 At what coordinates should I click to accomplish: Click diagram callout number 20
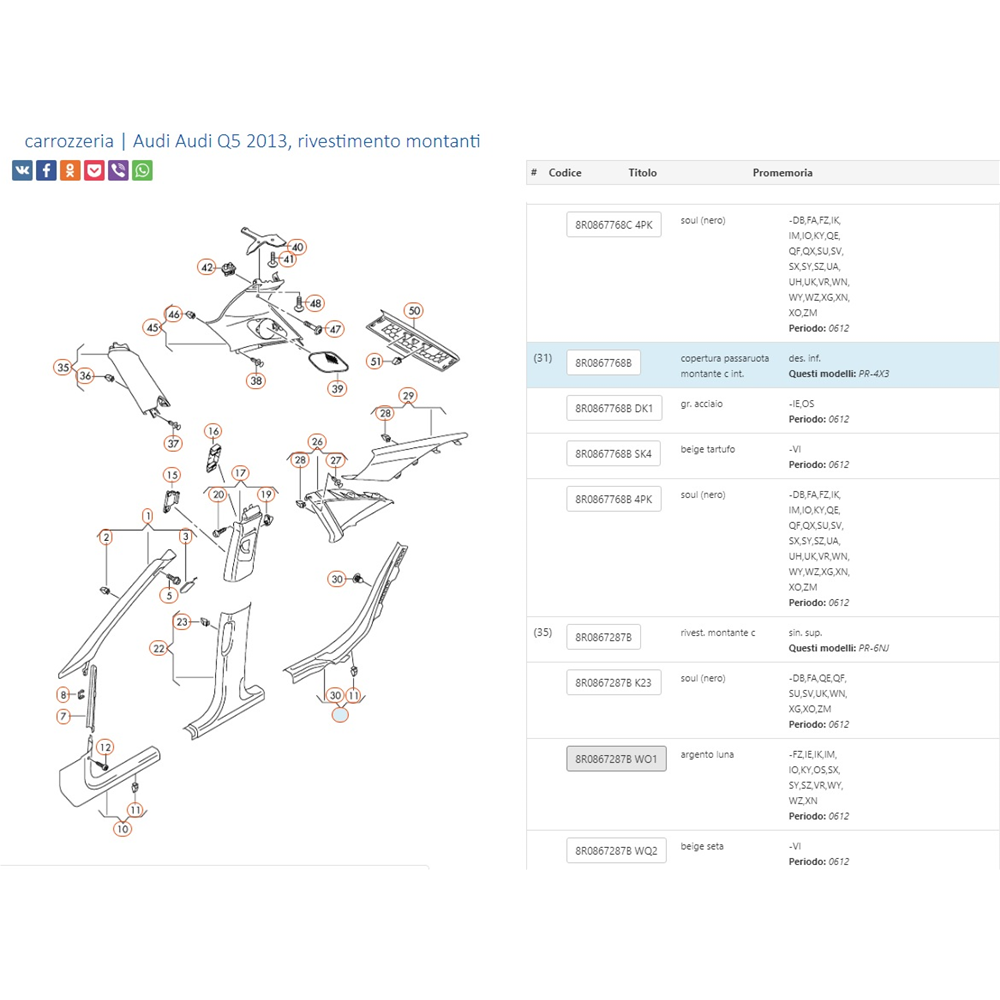(x=218, y=494)
